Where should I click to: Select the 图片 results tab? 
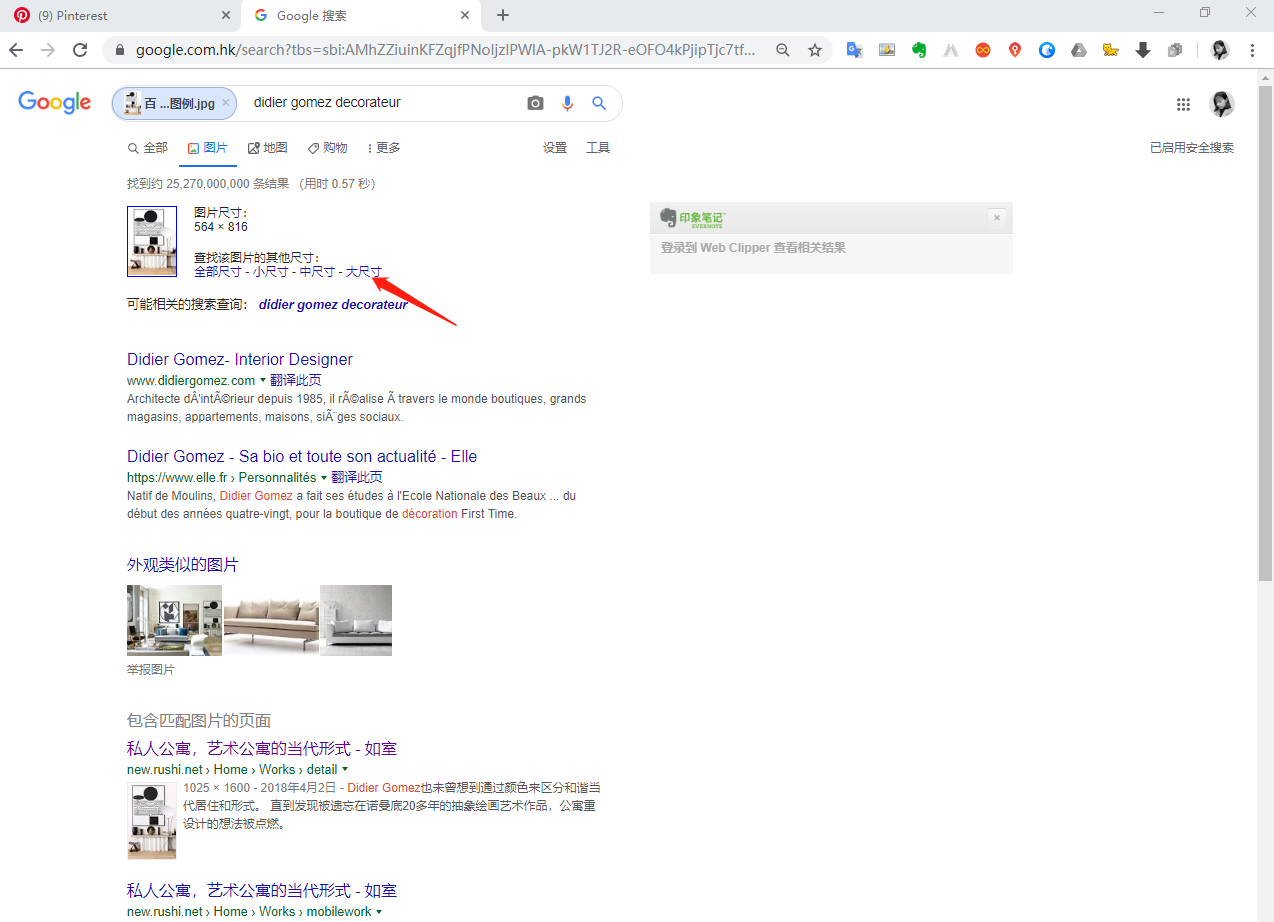[208, 148]
